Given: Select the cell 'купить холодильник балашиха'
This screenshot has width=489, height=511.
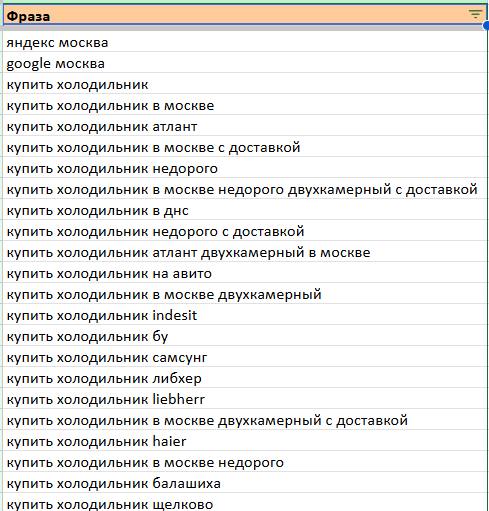Looking at the screenshot, I should pyautogui.click(x=245, y=482).
